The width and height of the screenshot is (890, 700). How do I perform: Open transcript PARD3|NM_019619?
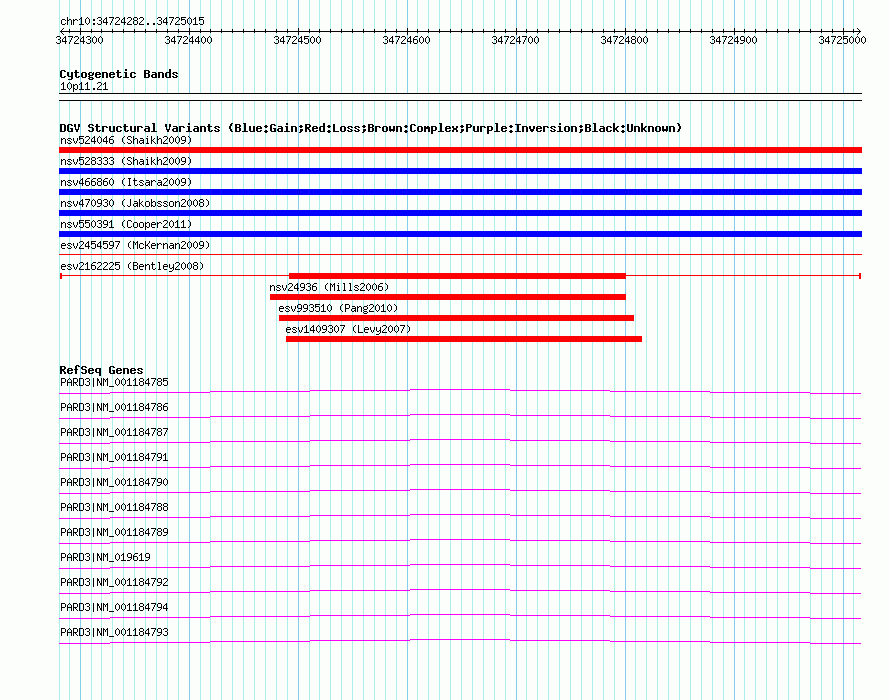(106, 558)
